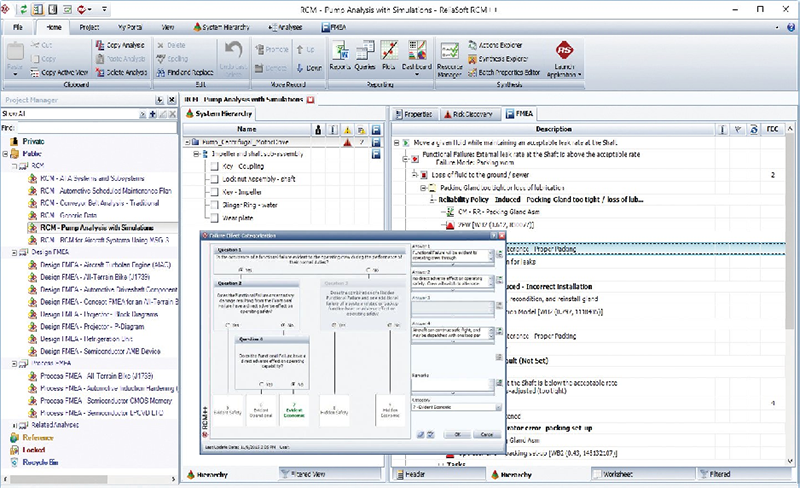
Task: Select No radio for Question 4
Action: (293, 384)
